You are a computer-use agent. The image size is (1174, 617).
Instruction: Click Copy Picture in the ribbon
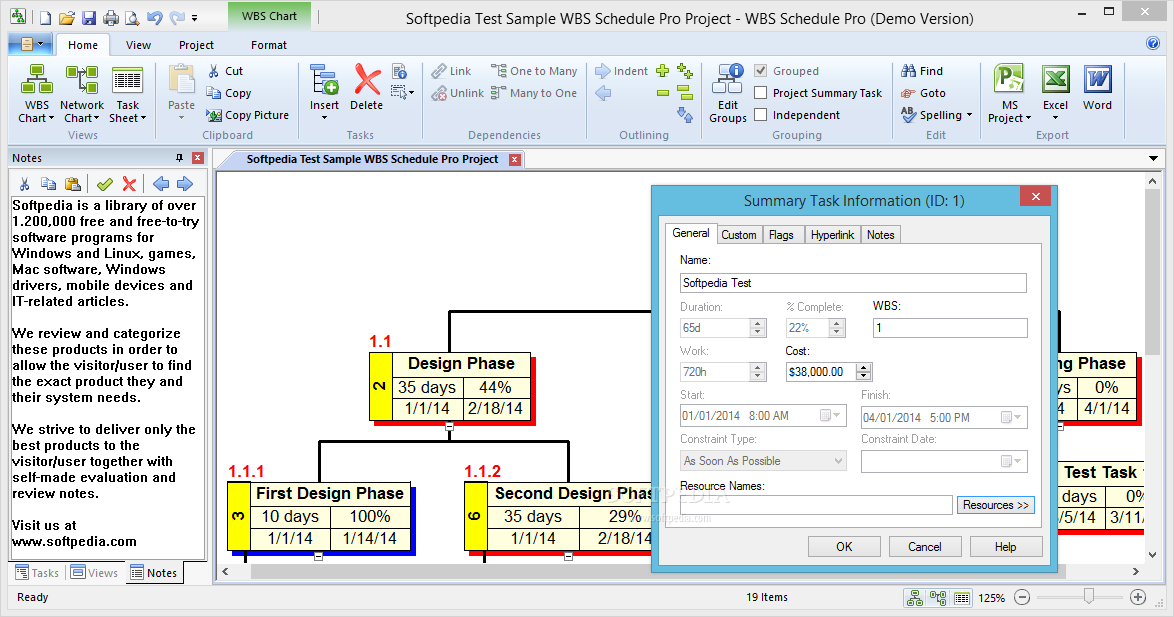(247, 115)
